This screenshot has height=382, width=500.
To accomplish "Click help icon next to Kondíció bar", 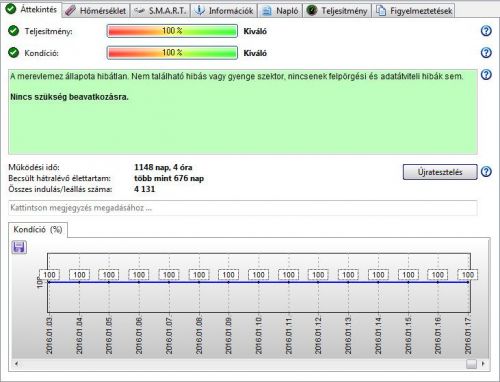I will tap(486, 53).
